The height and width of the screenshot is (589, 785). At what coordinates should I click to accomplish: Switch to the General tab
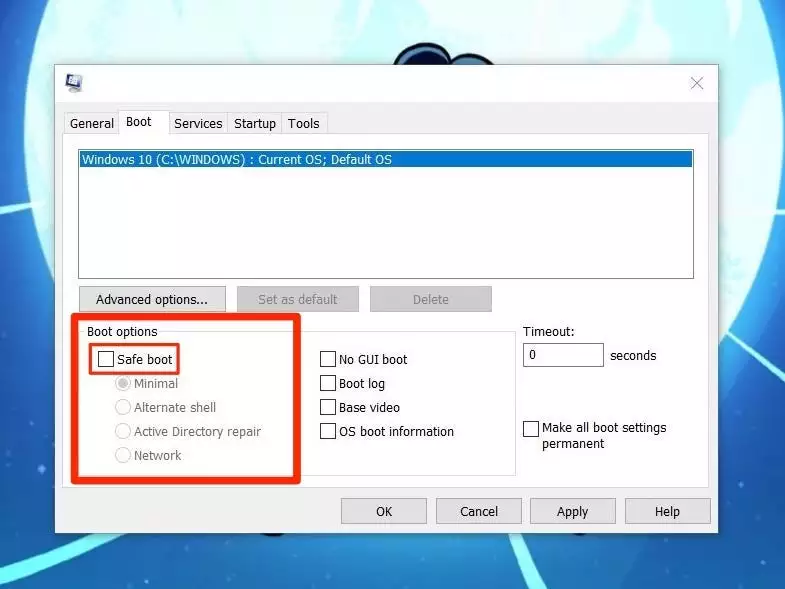[x=91, y=123]
